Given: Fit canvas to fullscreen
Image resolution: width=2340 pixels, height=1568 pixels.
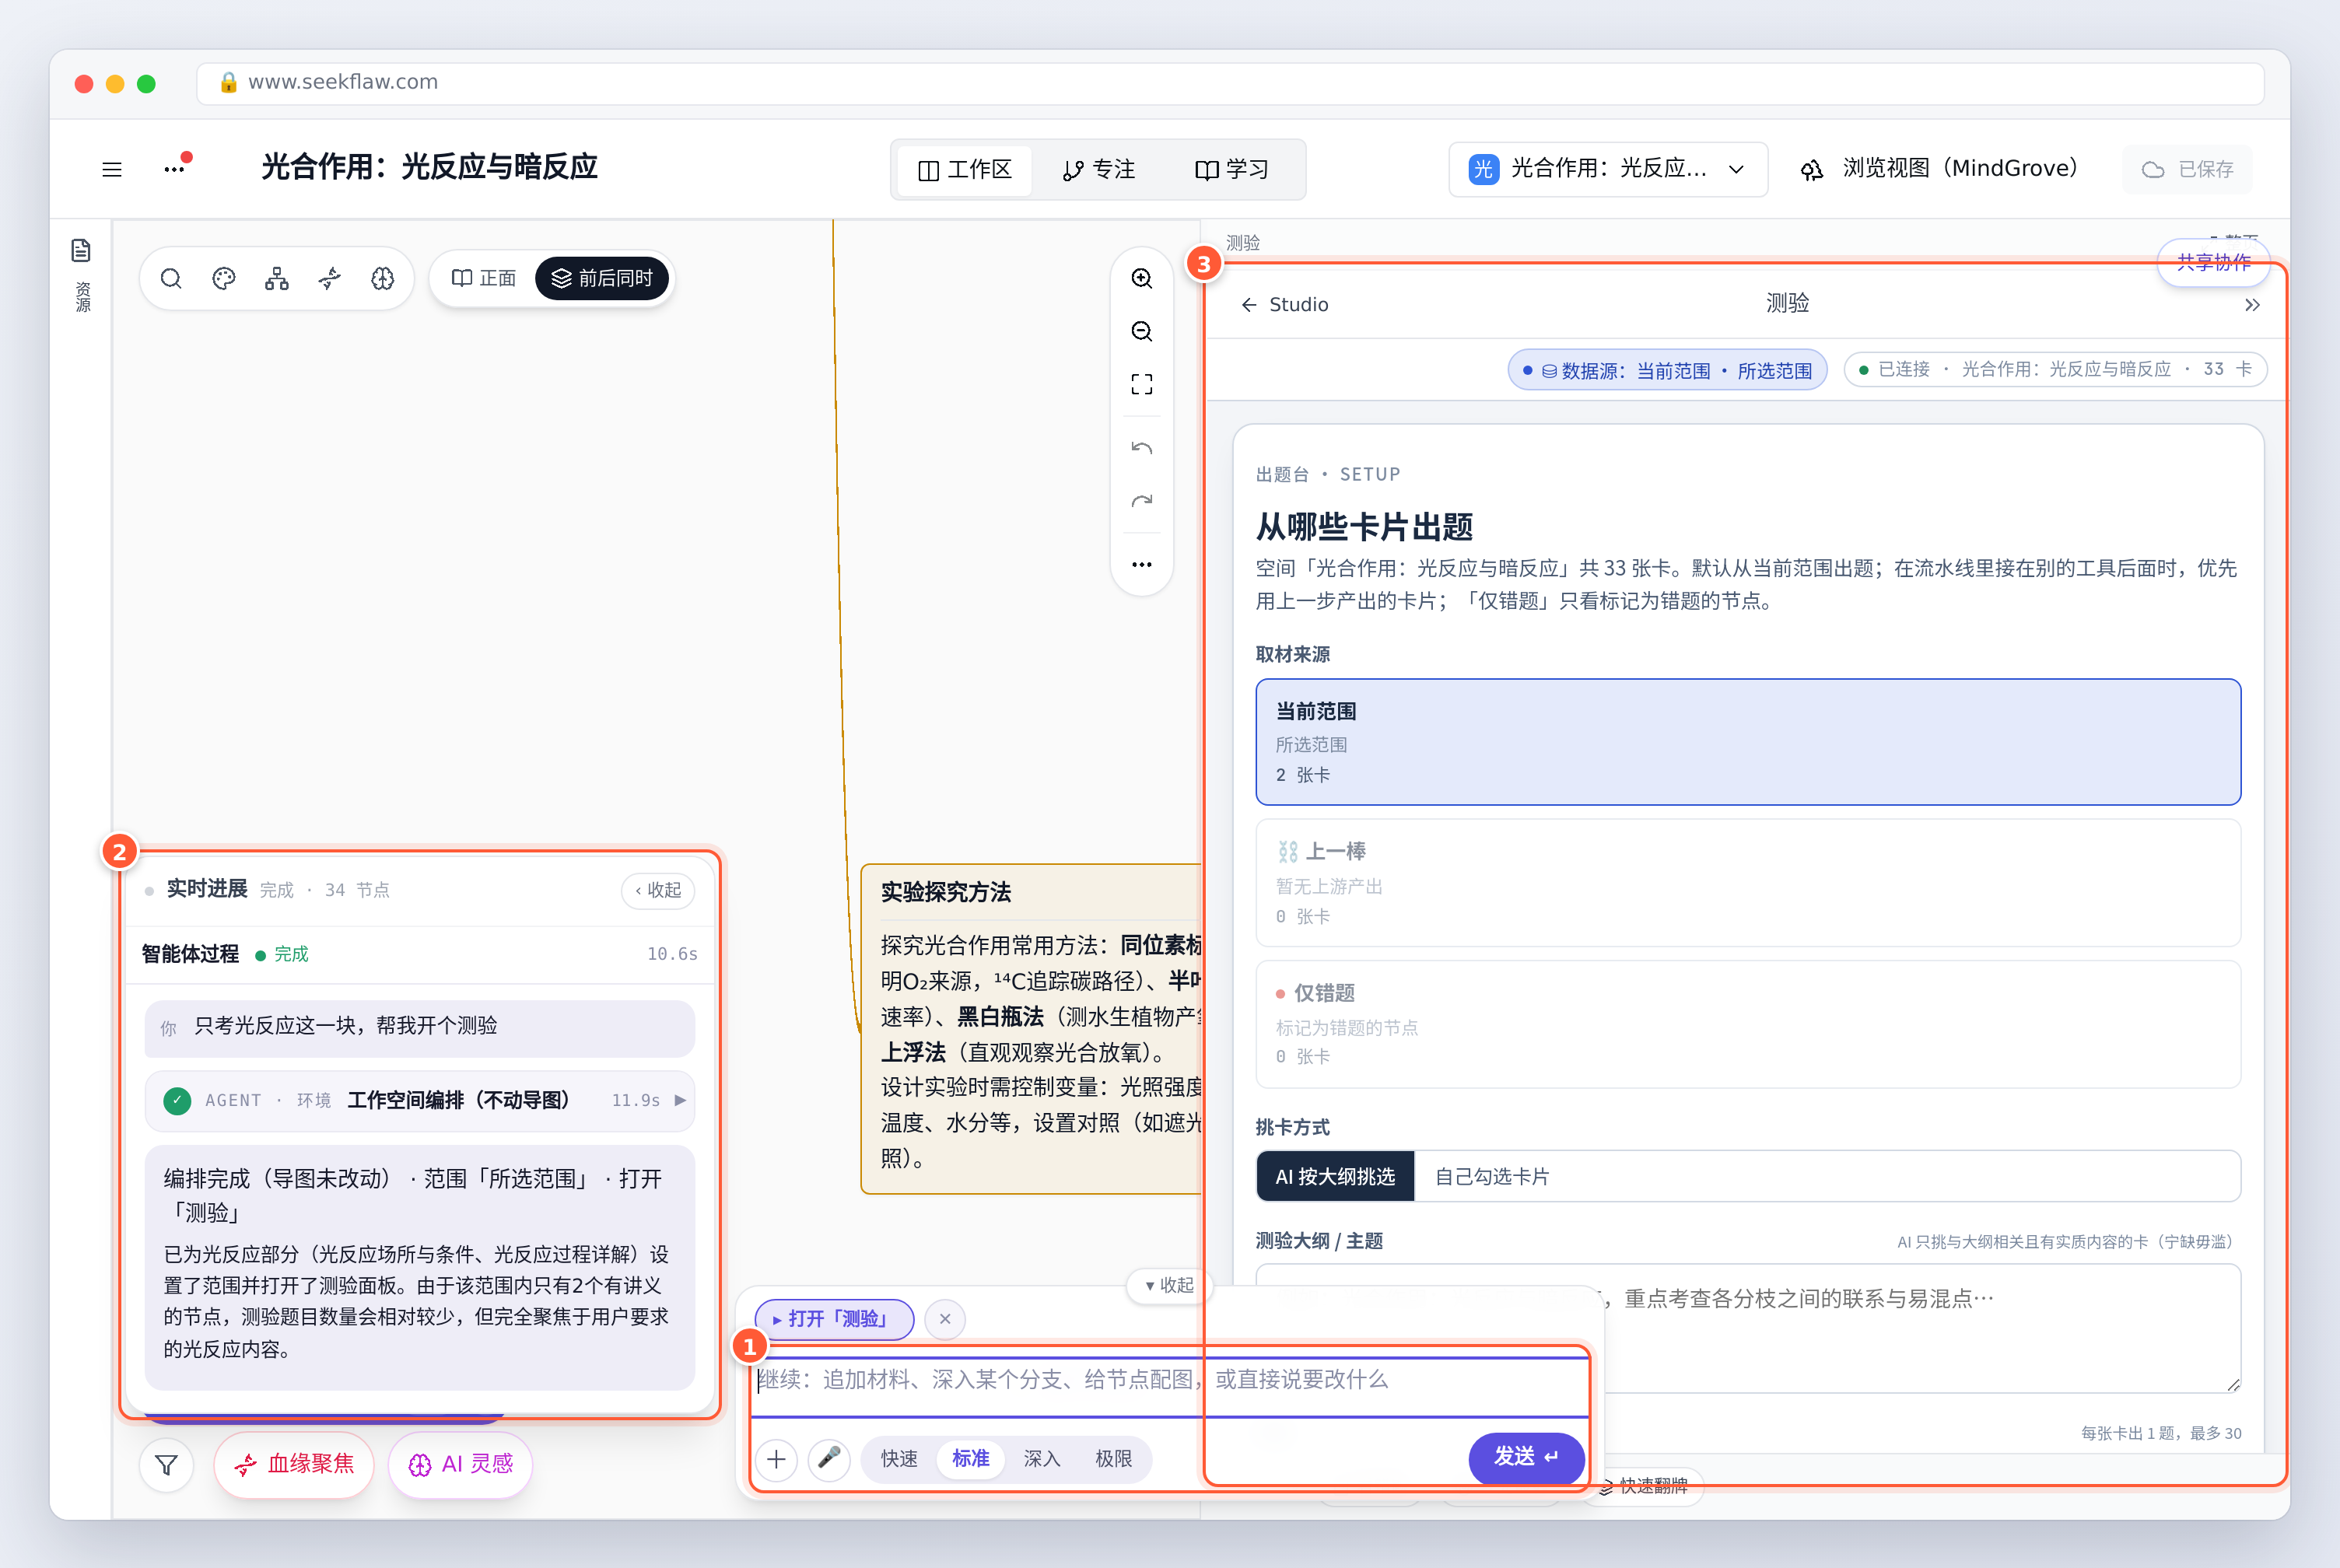Looking at the screenshot, I should pyautogui.click(x=1142, y=384).
